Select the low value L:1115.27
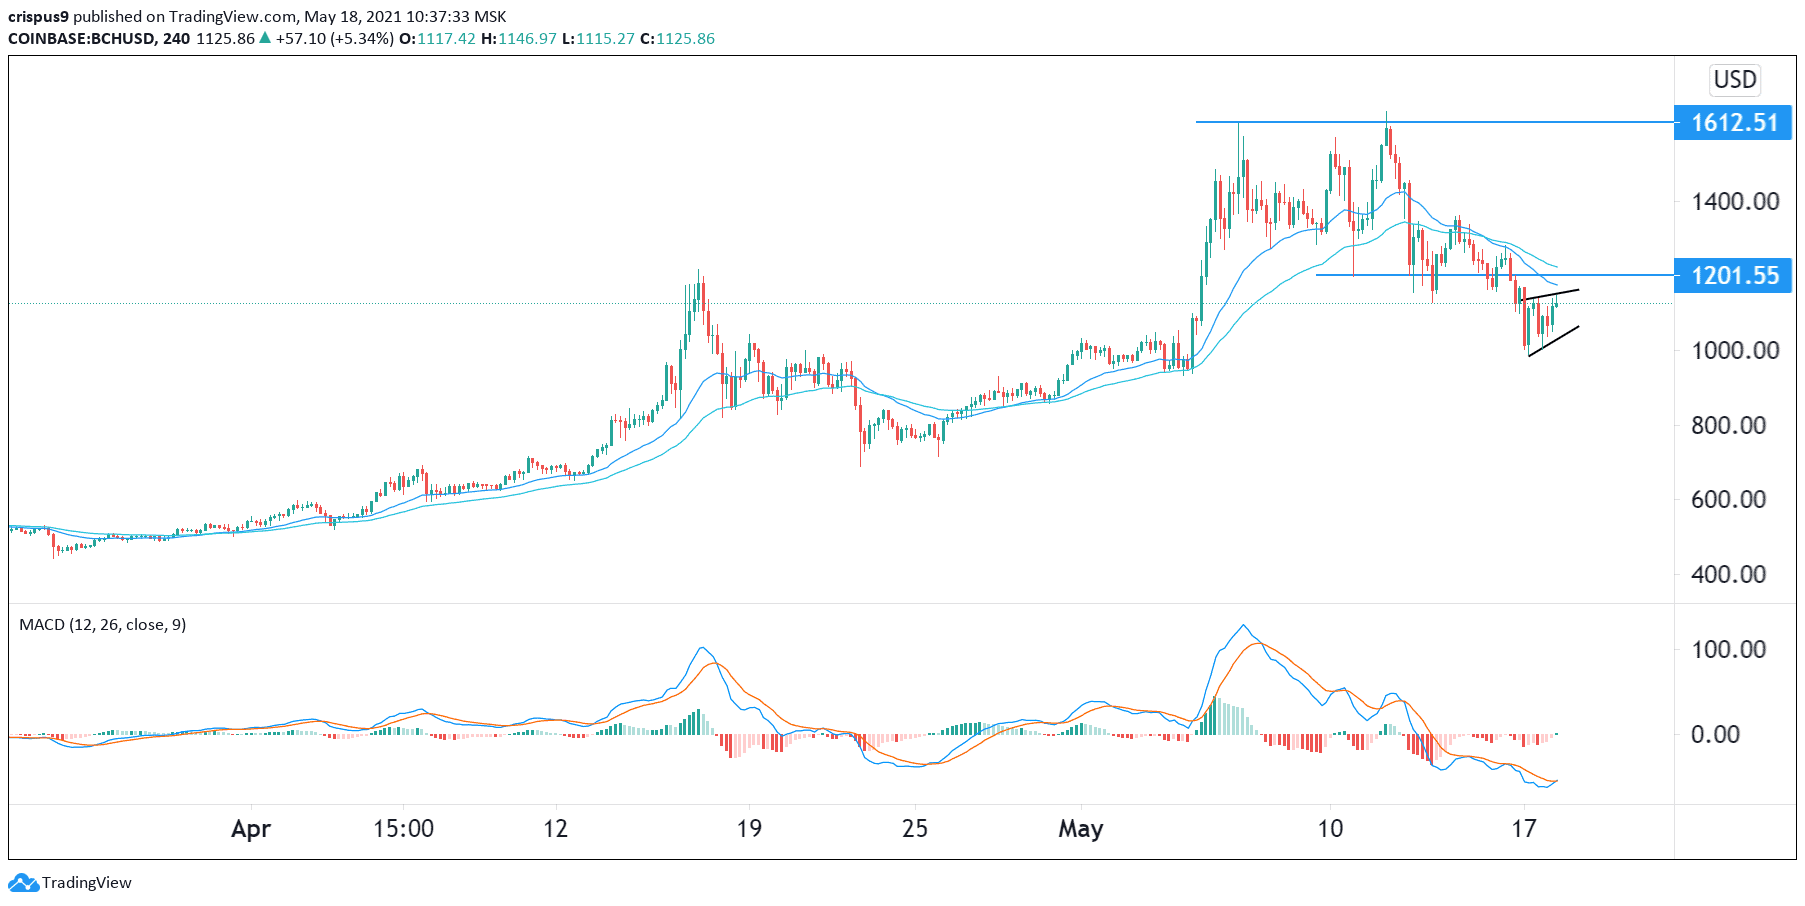This screenshot has height=906, width=1805. pos(598,38)
